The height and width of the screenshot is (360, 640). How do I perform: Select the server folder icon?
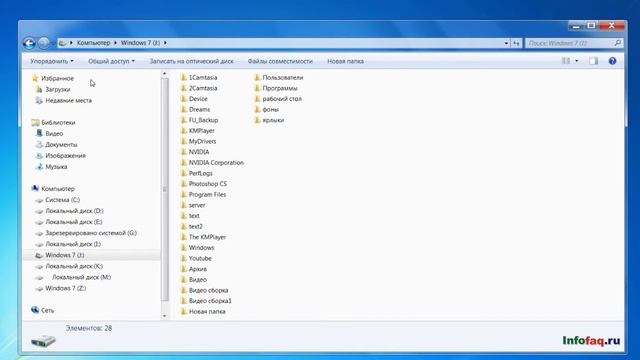tap(184, 204)
